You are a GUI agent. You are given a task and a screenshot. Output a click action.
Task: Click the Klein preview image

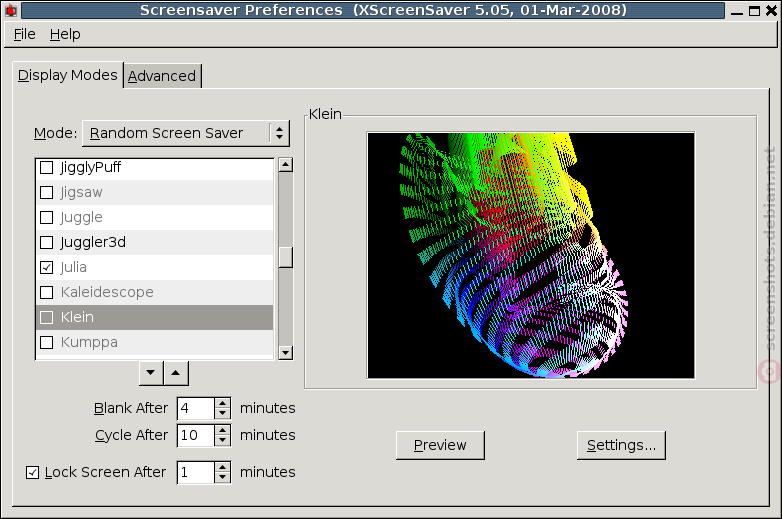pos(531,255)
